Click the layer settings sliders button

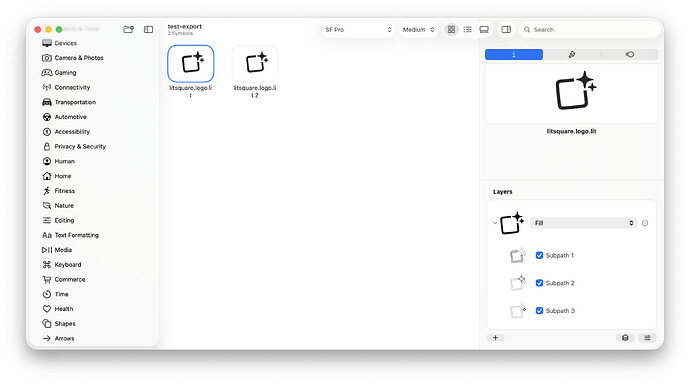(x=647, y=338)
